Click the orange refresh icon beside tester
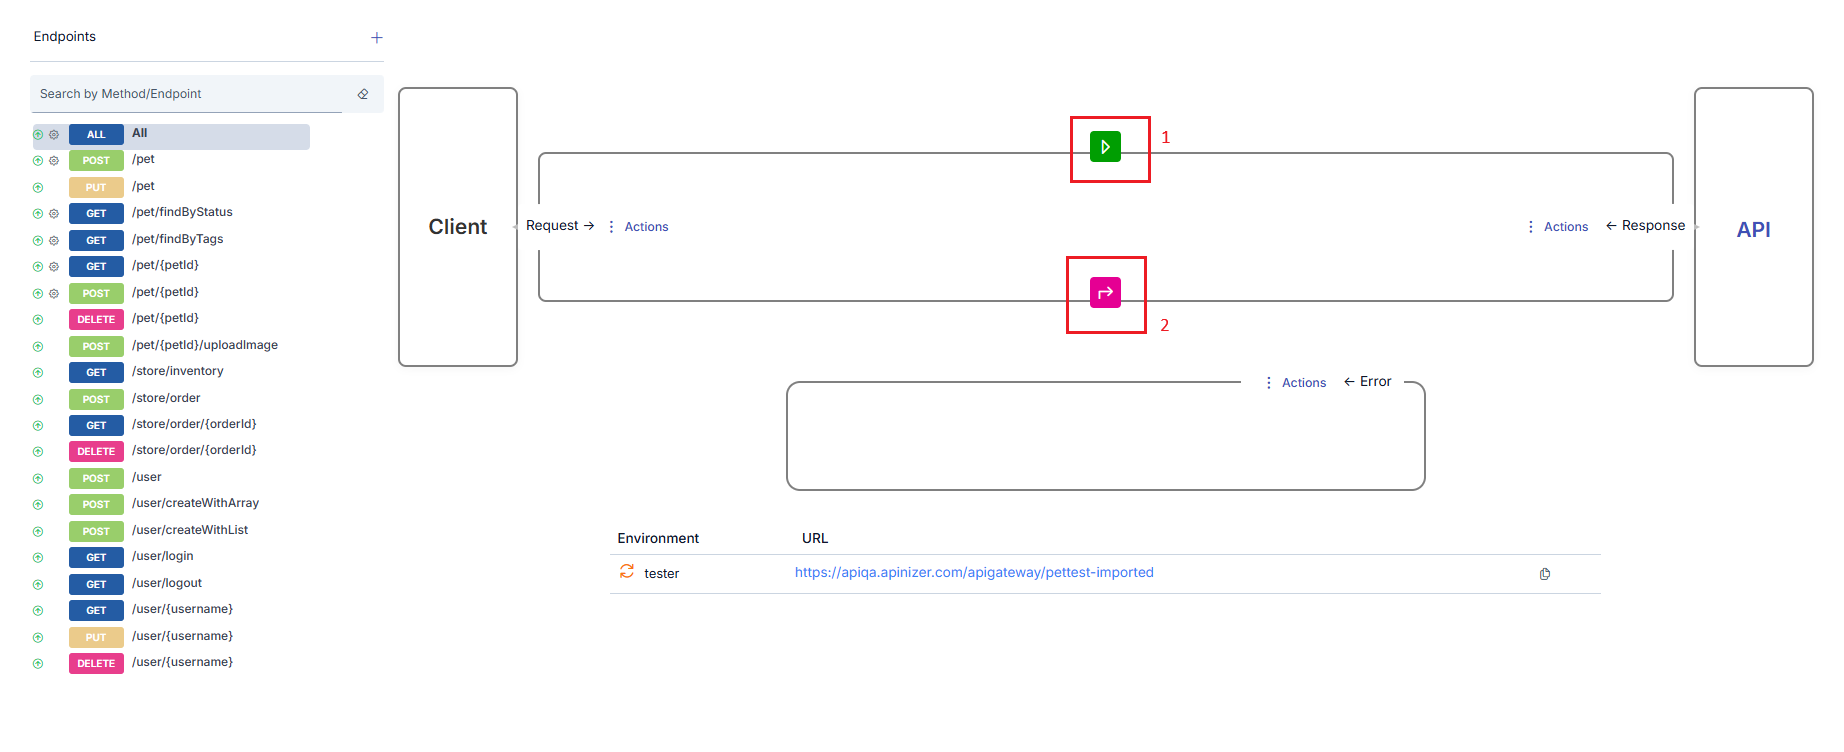 (627, 571)
